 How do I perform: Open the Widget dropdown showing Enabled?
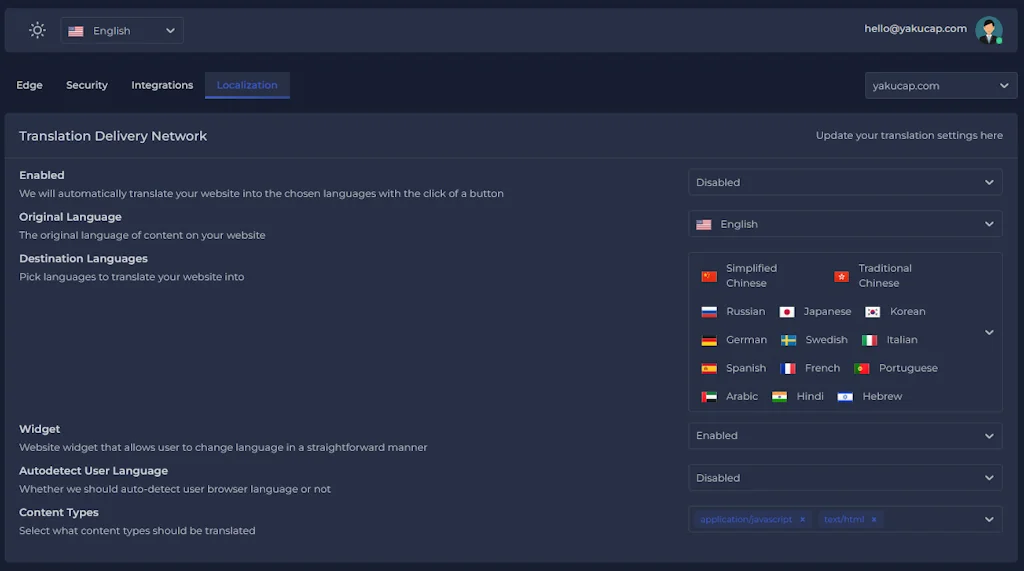[845, 436]
